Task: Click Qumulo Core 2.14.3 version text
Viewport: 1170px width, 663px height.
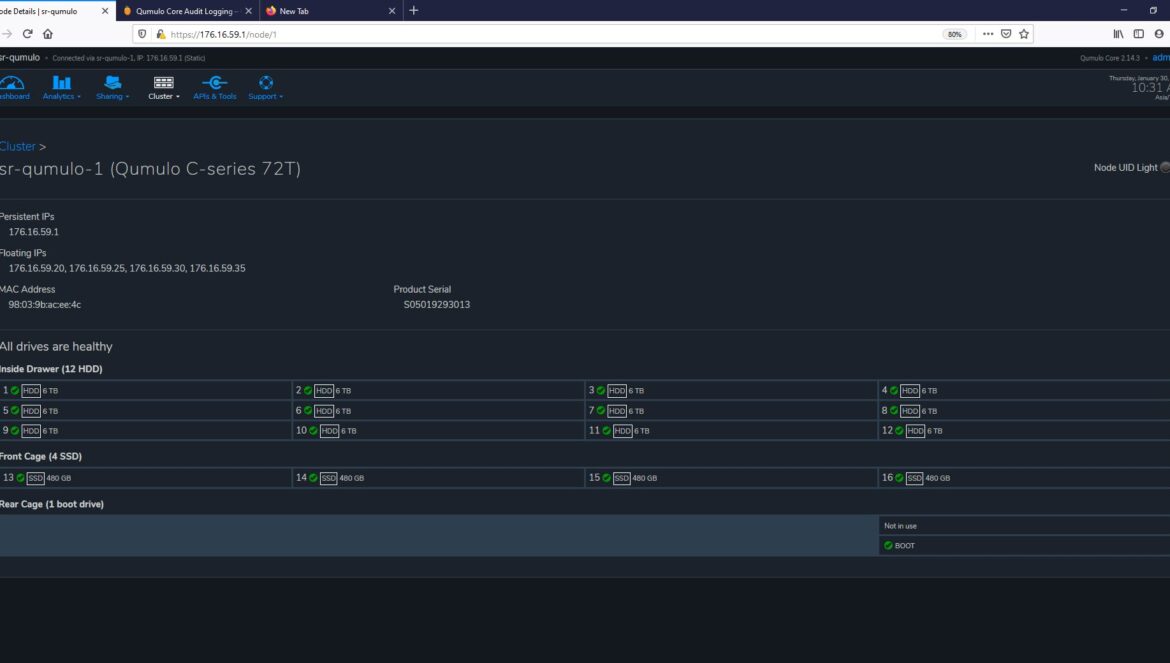Action: click(1110, 58)
